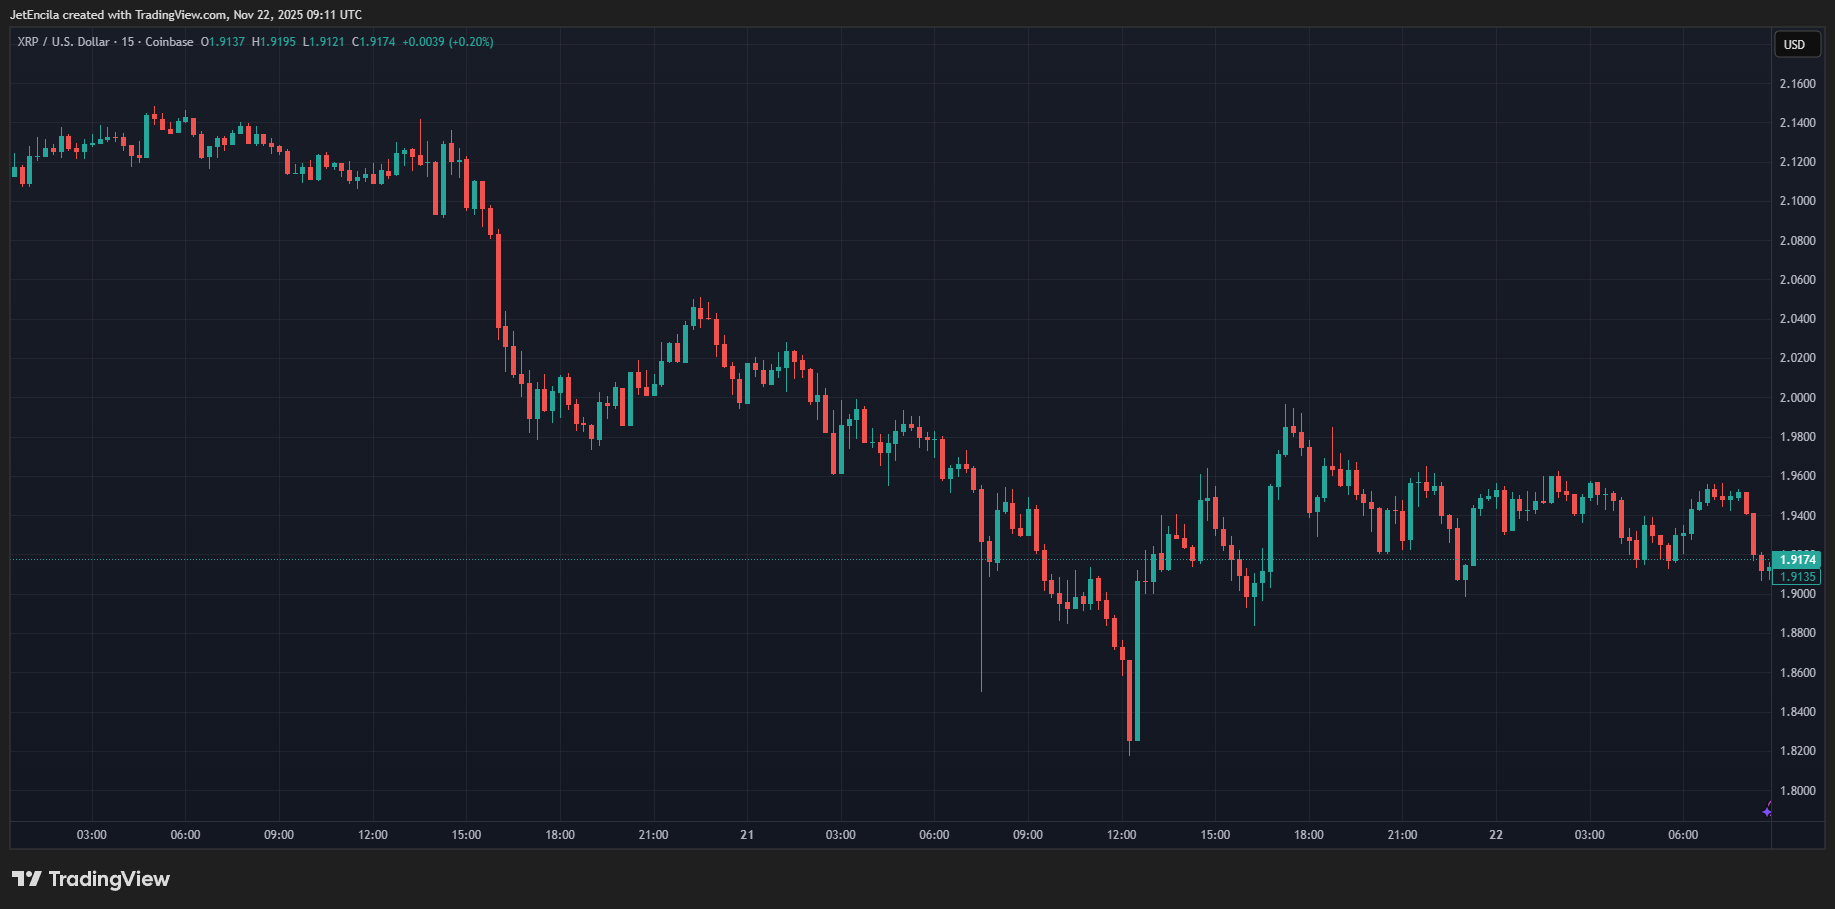Toggle the USD currency unit button
1835x909 pixels.
[x=1796, y=44]
